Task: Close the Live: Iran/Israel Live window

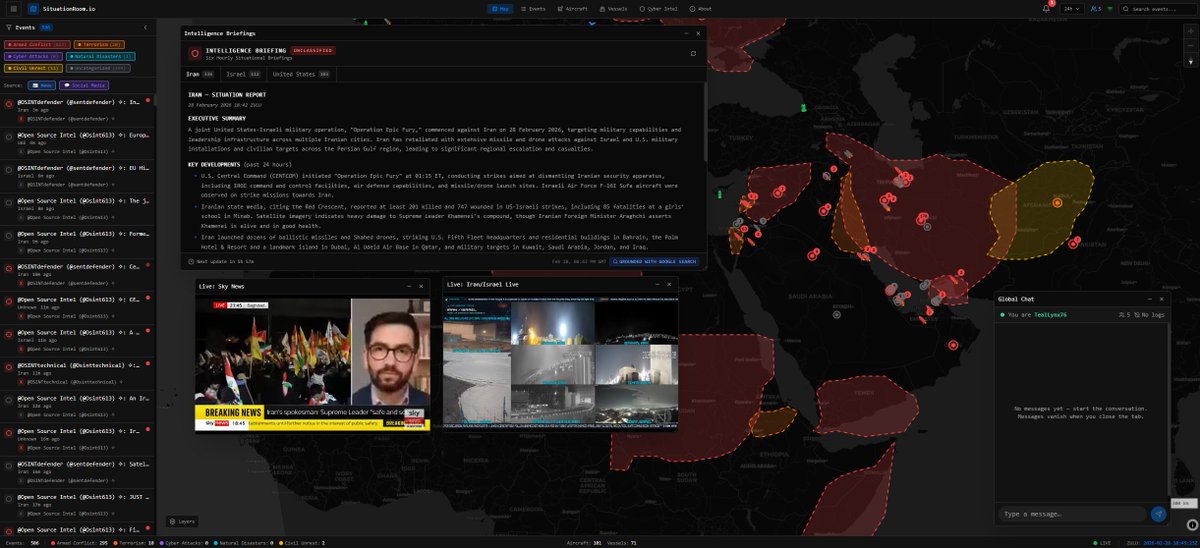Action: pyautogui.click(x=670, y=286)
